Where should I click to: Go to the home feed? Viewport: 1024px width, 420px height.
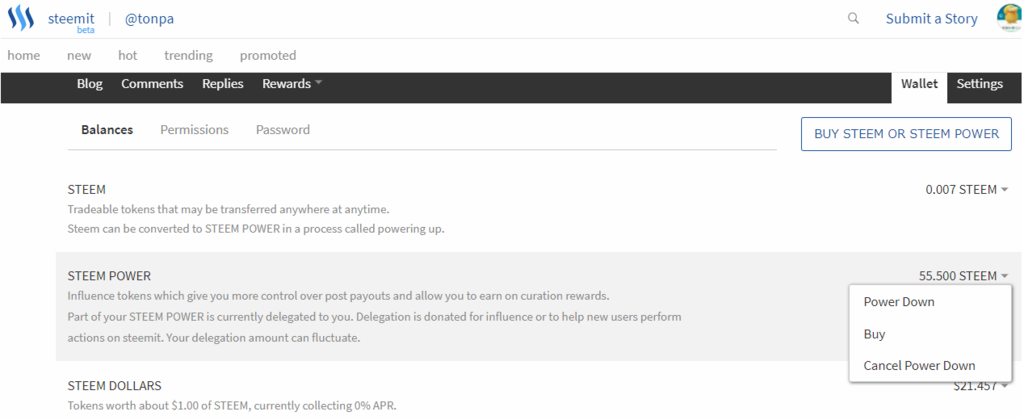[x=24, y=56]
